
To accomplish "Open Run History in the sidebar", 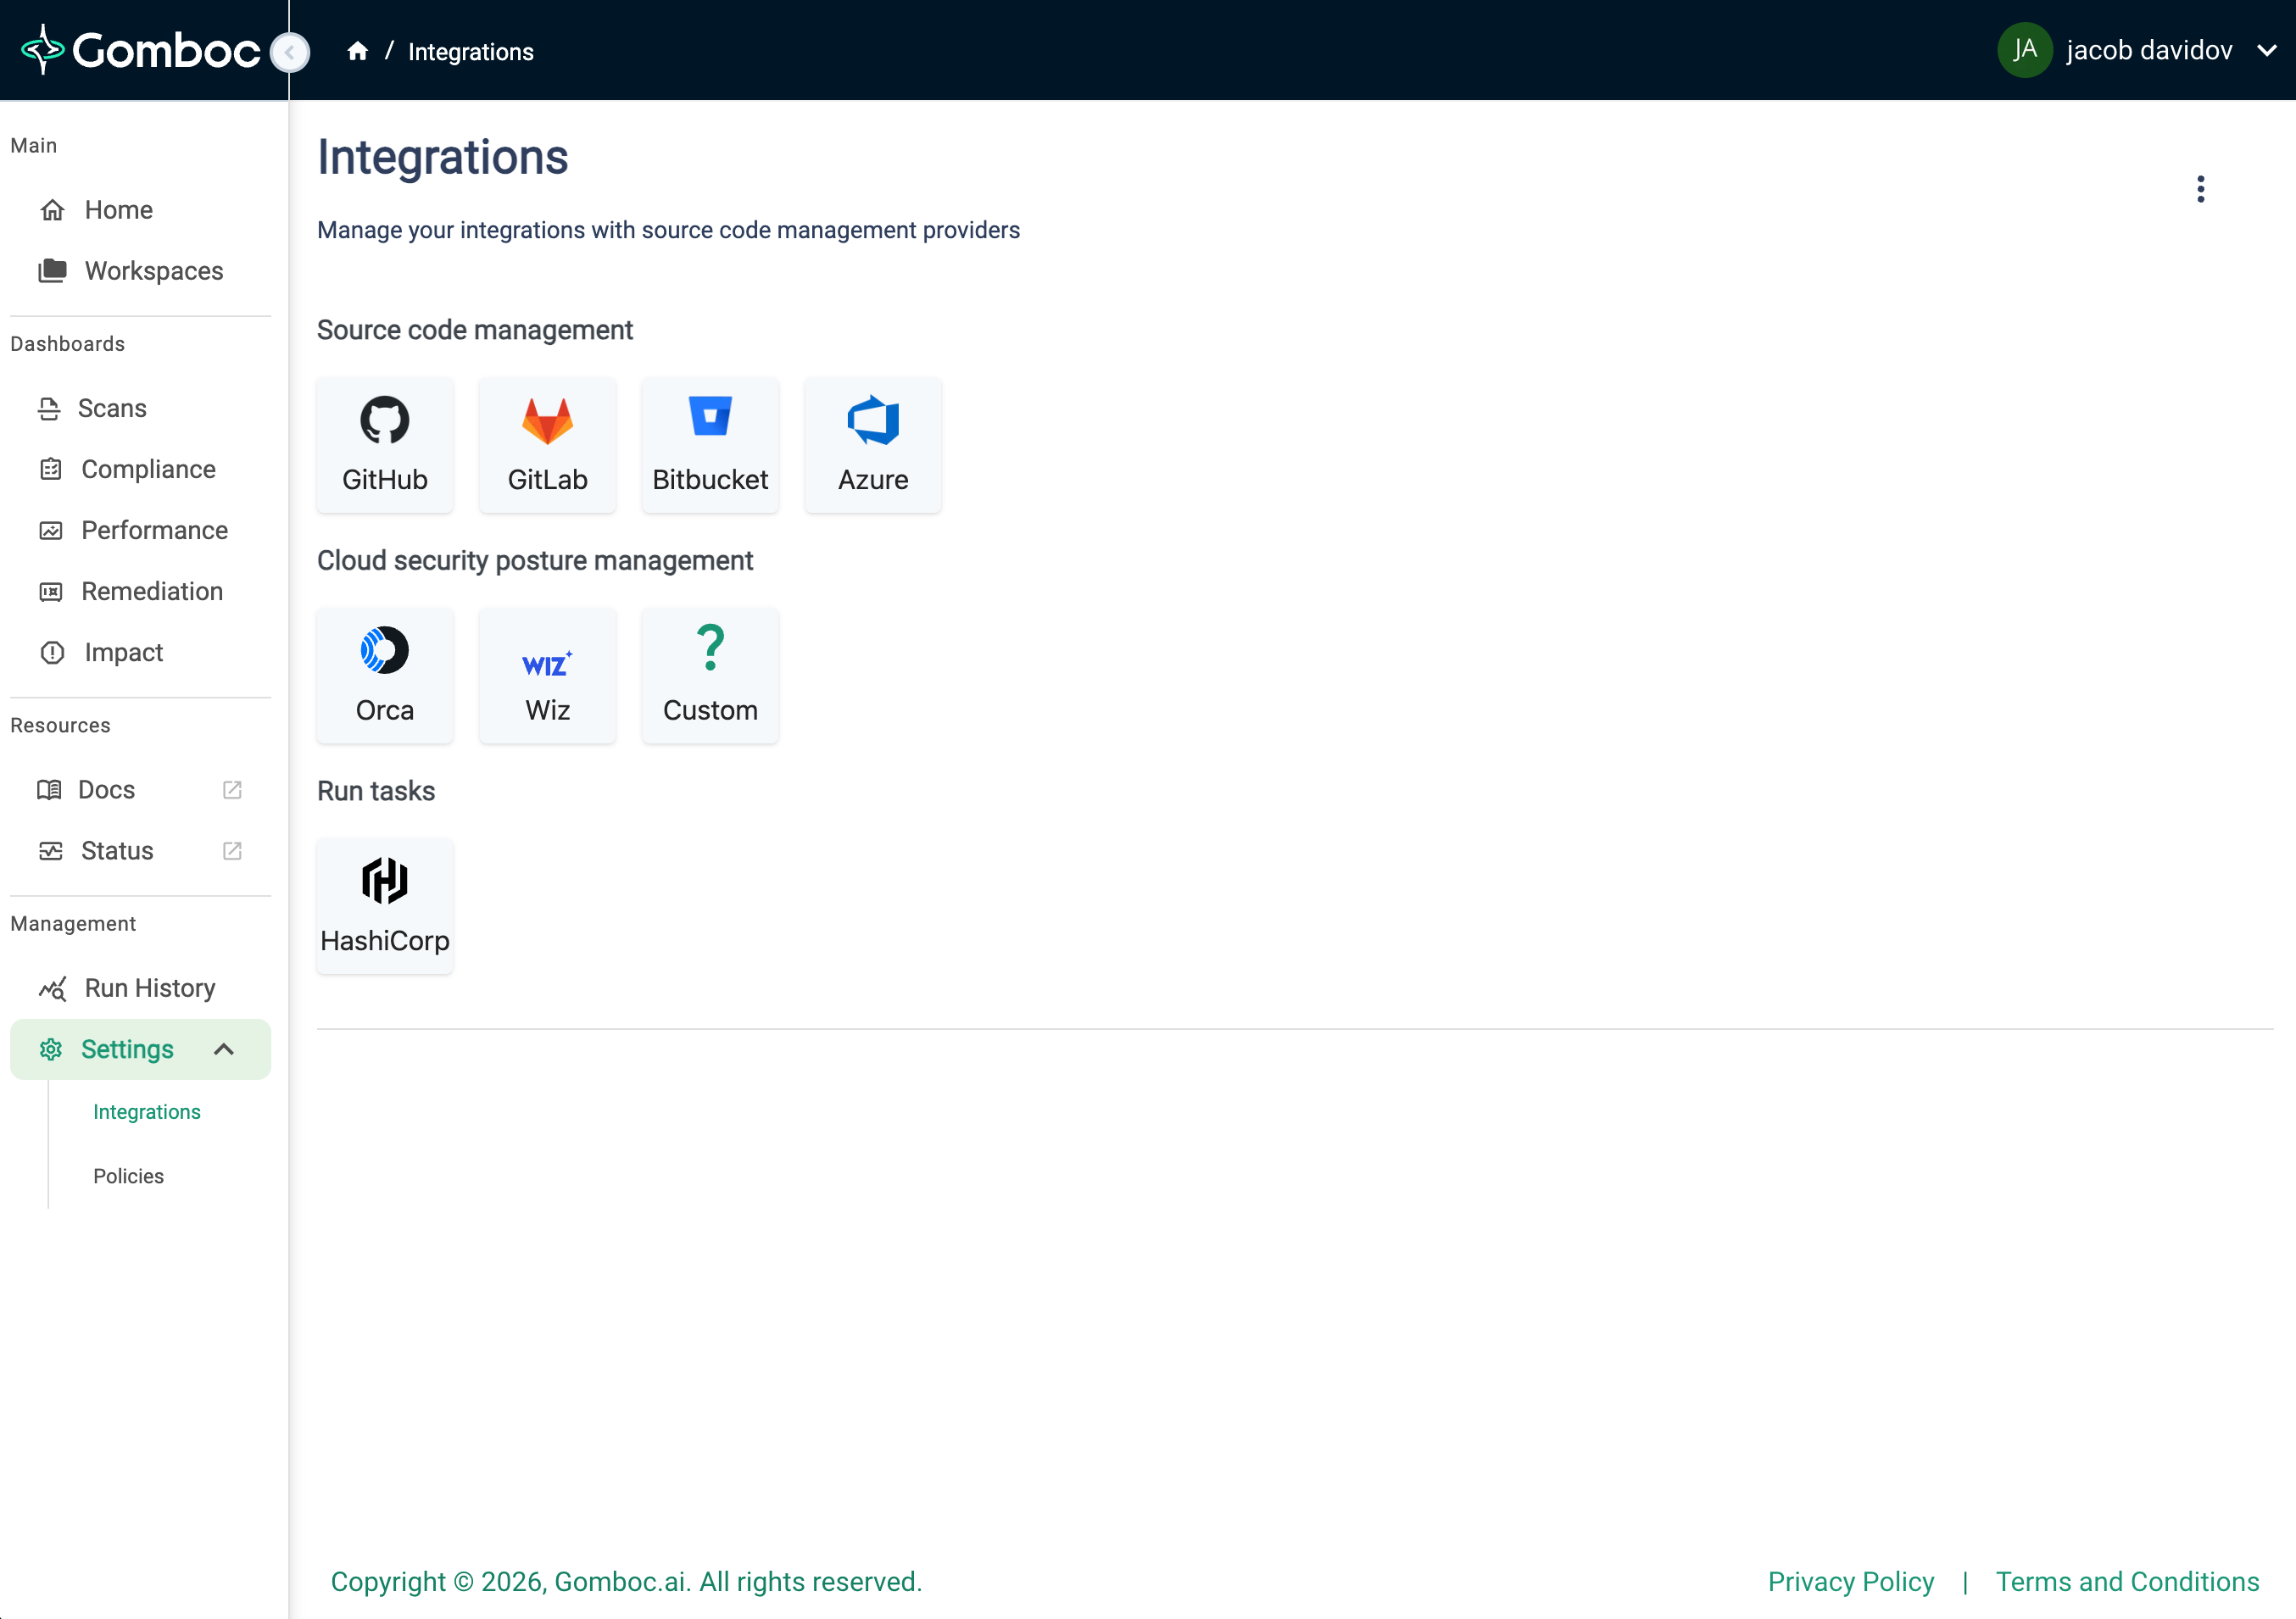I will coord(149,988).
